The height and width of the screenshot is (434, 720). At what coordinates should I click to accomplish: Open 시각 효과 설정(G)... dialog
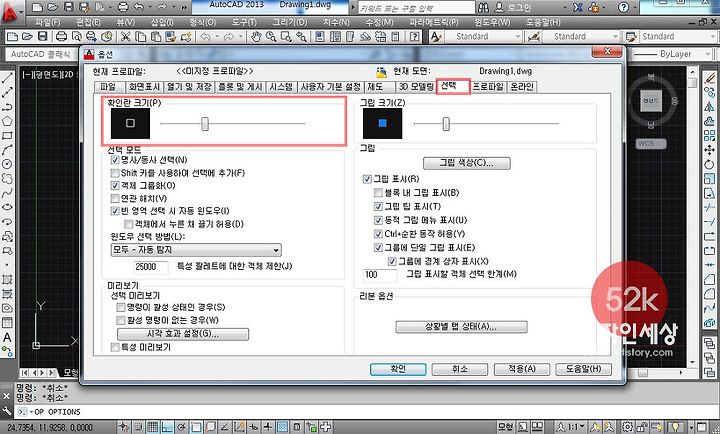tap(183, 334)
